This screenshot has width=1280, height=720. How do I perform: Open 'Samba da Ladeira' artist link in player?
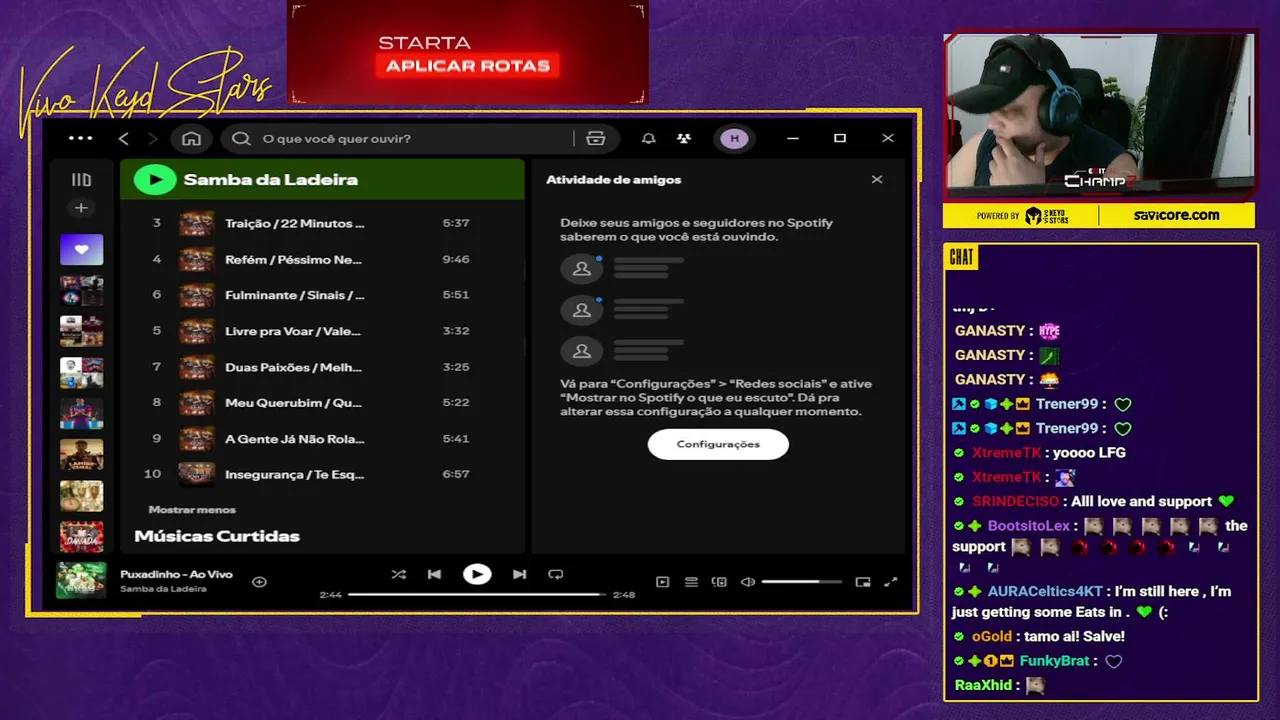[x=163, y=589]
